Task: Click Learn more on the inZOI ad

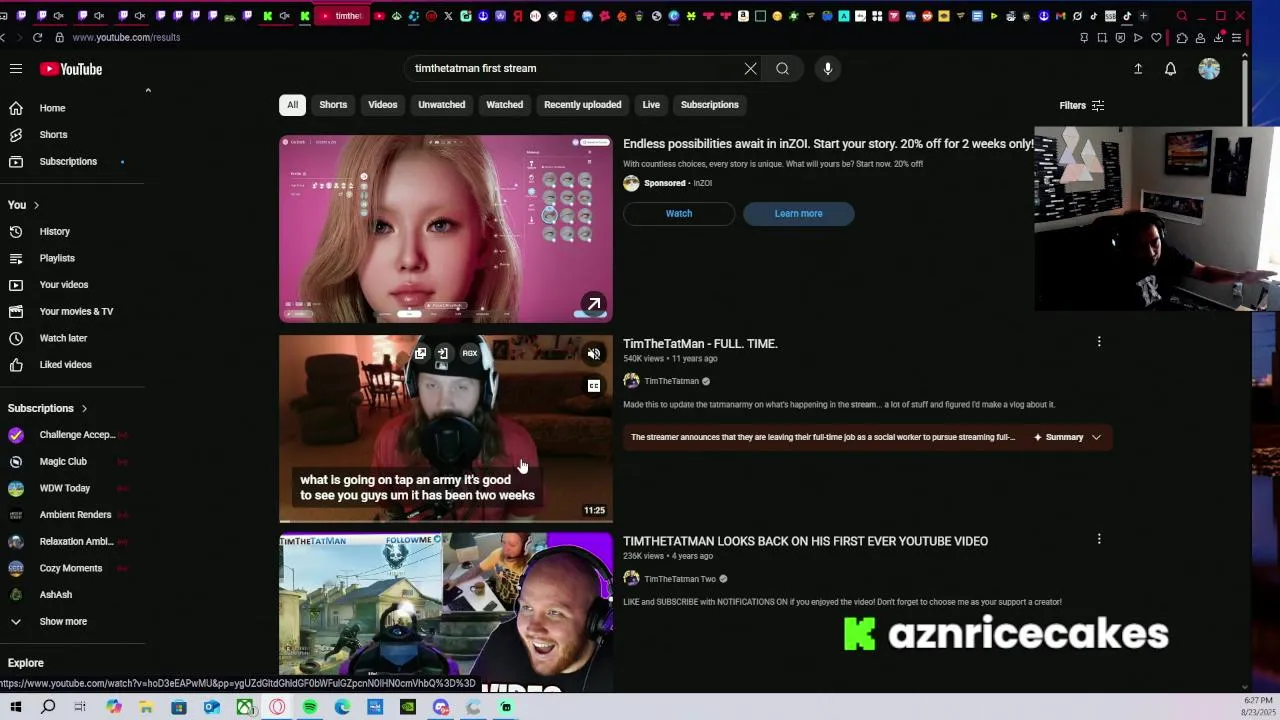Action: [x=798, y=213]
